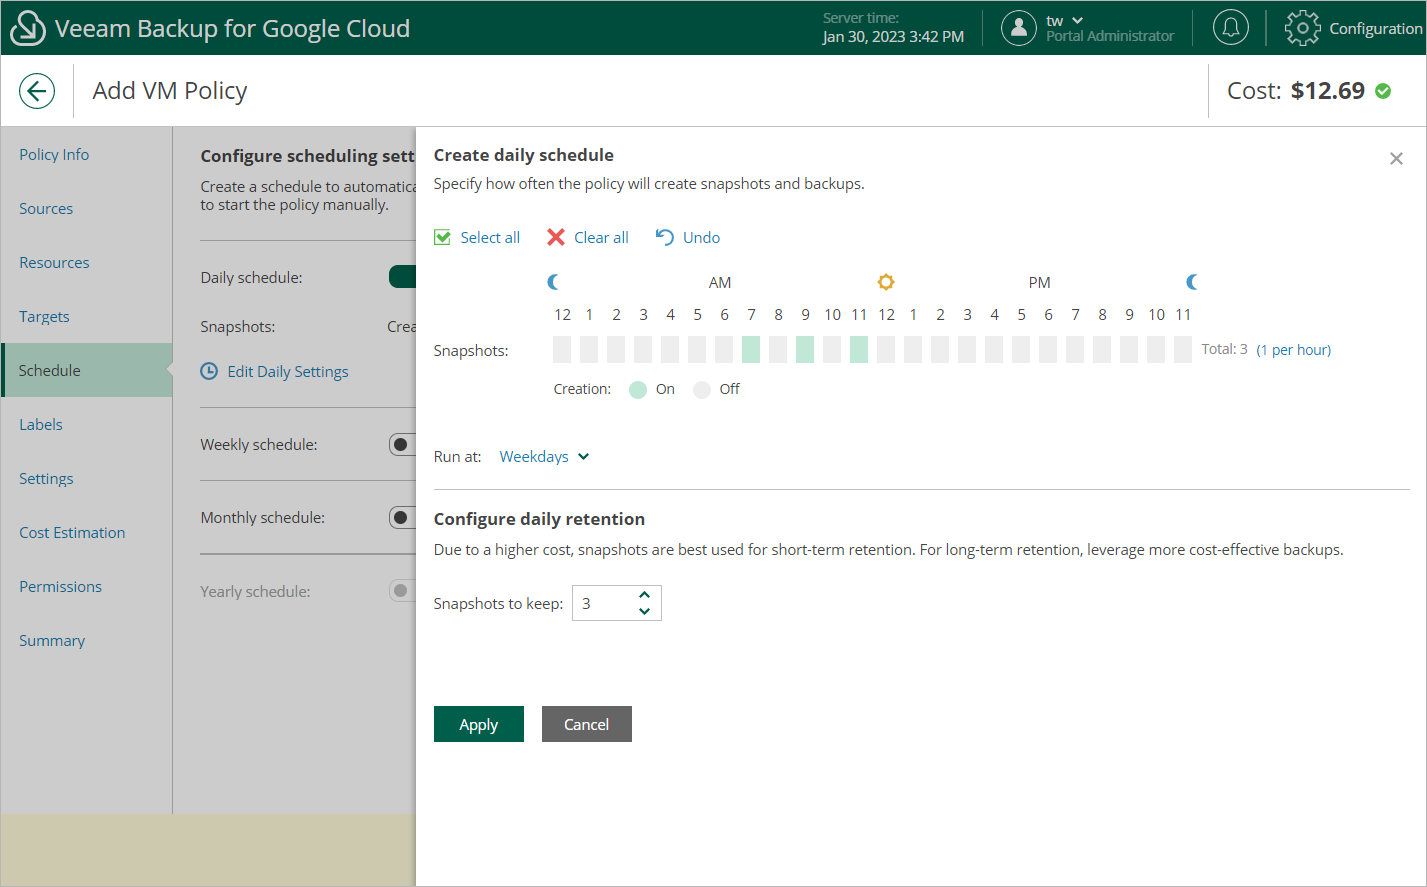The height and width of the screenshot is (887, 1427).
Task: Increase Snapshots to keep value
Action: click(644, 594)
